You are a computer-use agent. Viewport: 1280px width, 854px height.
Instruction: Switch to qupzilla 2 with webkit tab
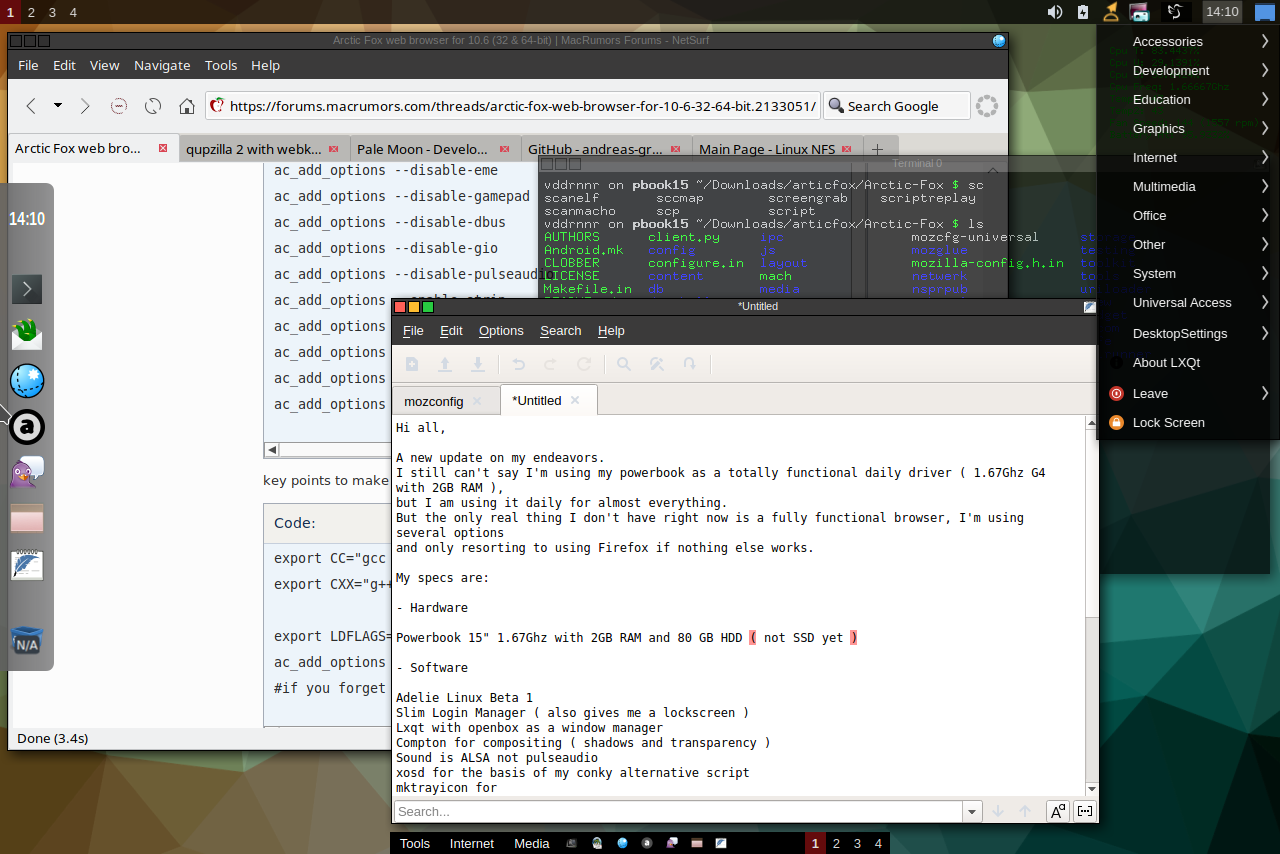(265, 149)
